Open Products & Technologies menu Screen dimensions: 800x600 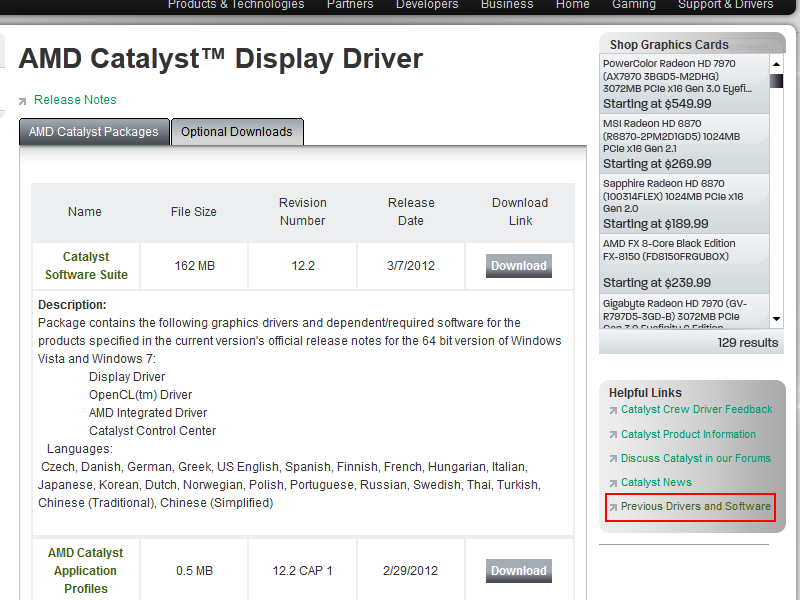236,5
